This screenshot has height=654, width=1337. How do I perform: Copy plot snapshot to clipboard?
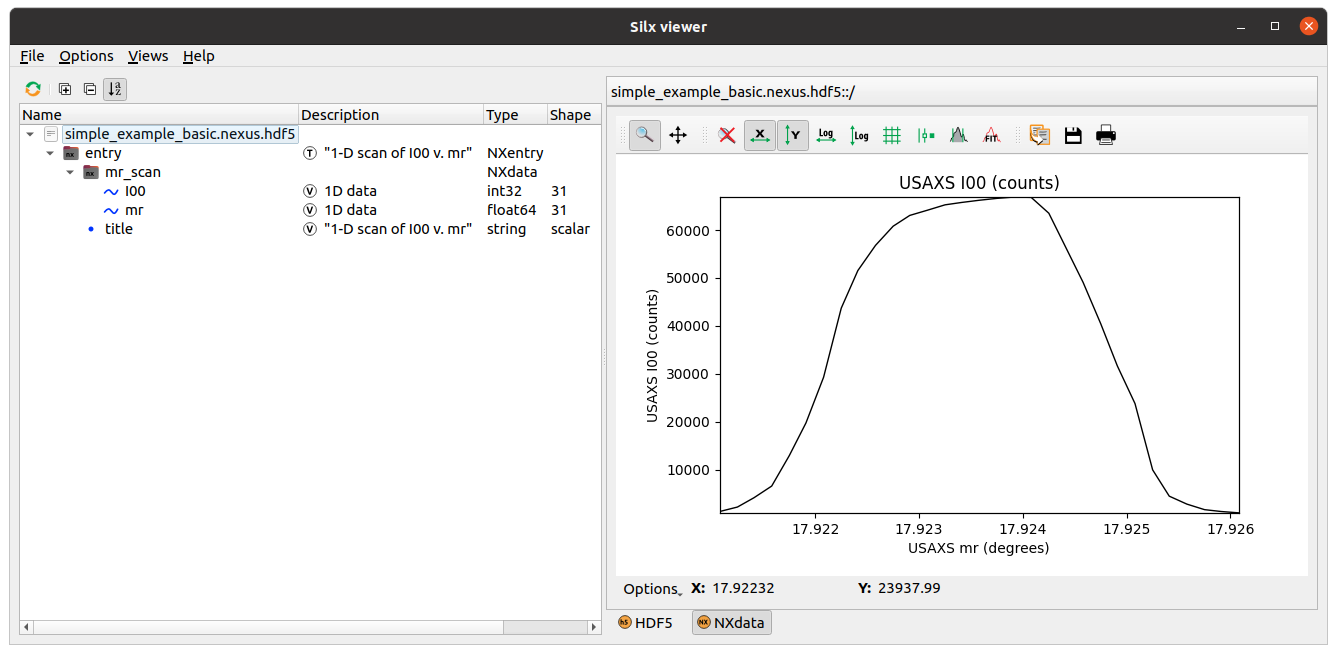click(x=1039, y=135)
